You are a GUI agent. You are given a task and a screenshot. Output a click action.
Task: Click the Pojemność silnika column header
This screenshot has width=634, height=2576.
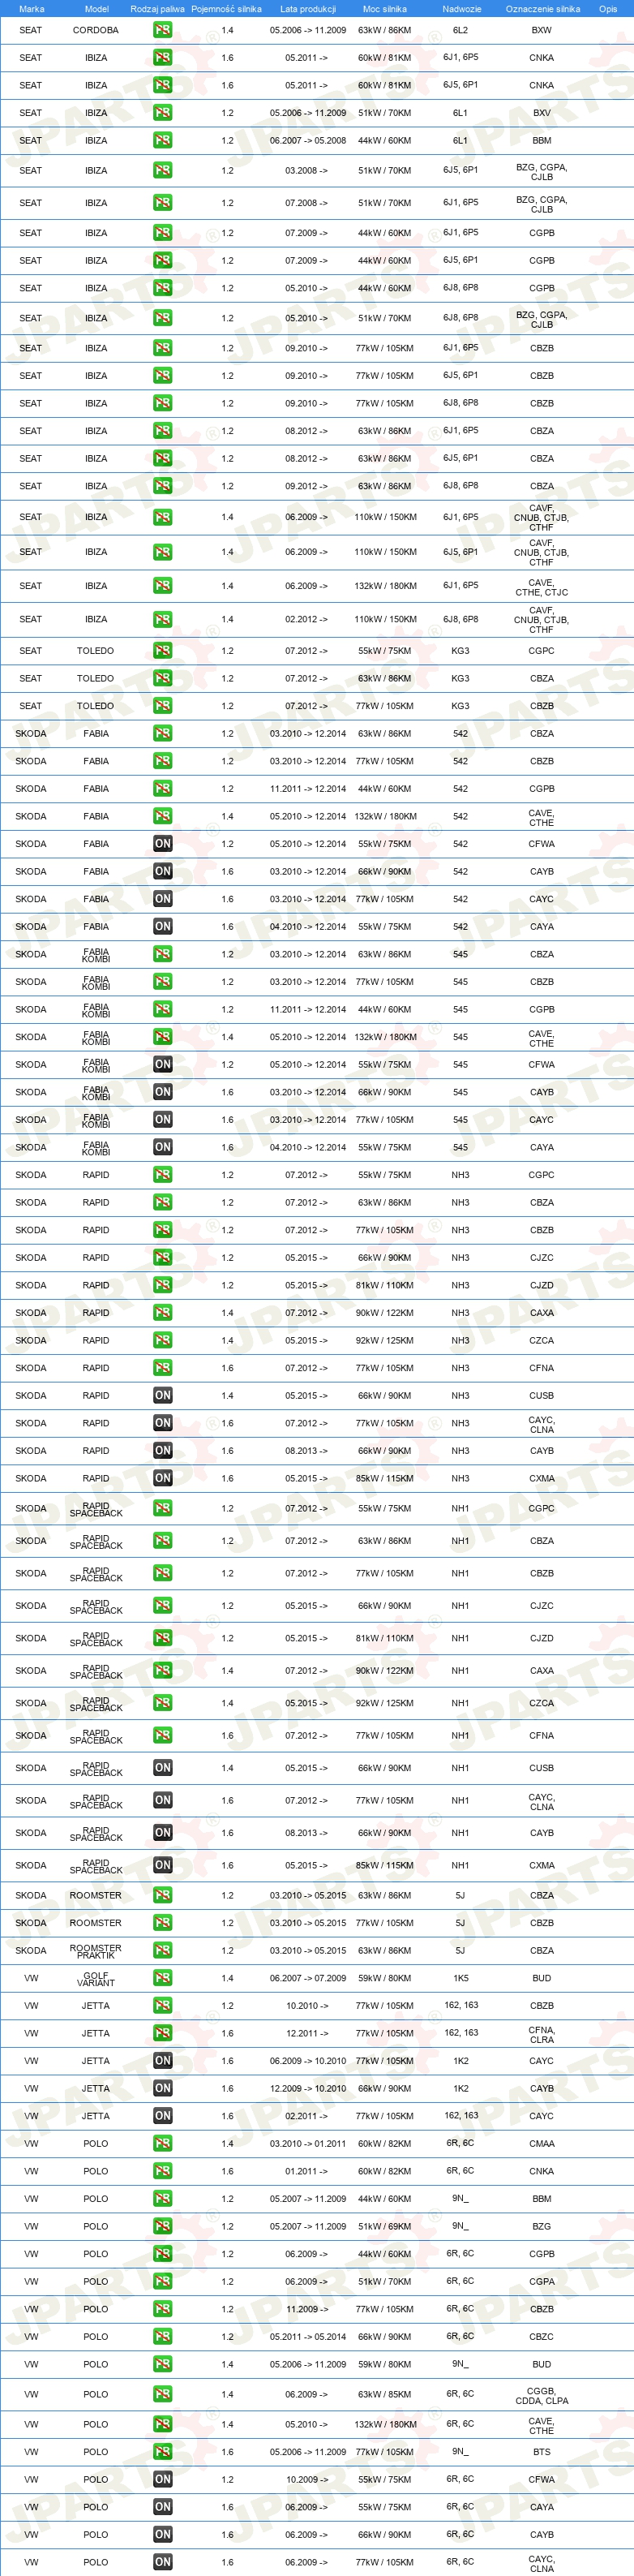click(226, 8)
